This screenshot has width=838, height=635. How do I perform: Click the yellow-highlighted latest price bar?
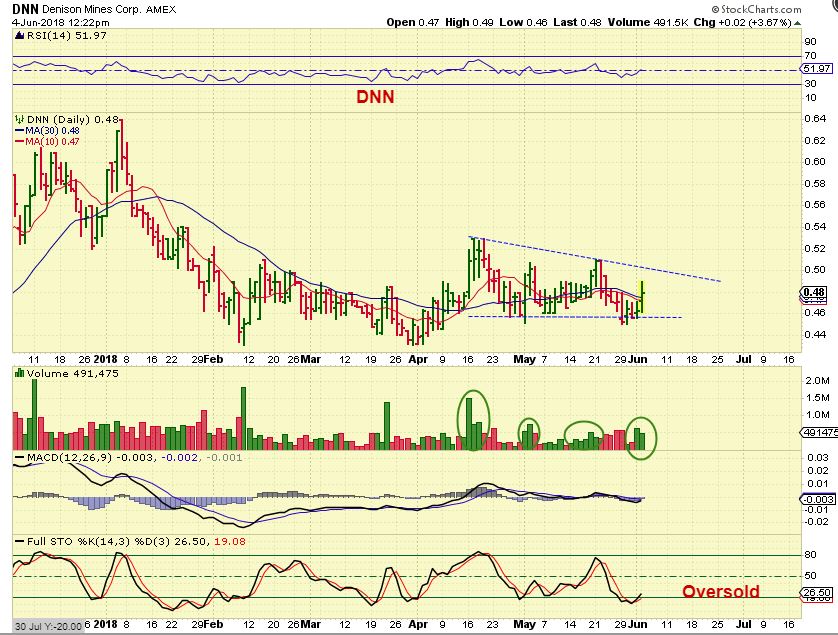[642, 297]
